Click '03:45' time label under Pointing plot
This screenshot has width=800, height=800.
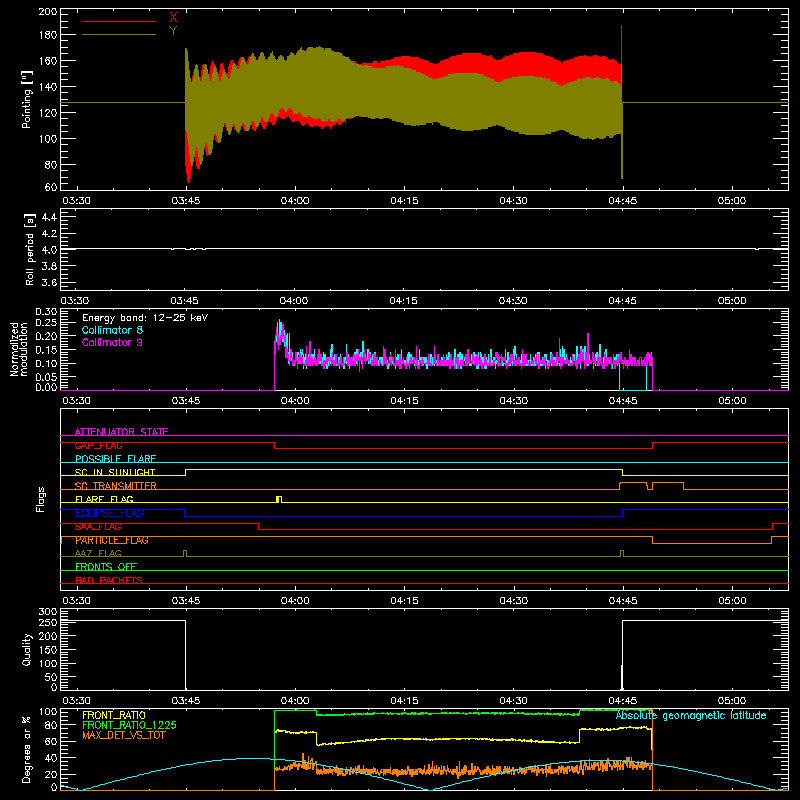click(185, 201)
